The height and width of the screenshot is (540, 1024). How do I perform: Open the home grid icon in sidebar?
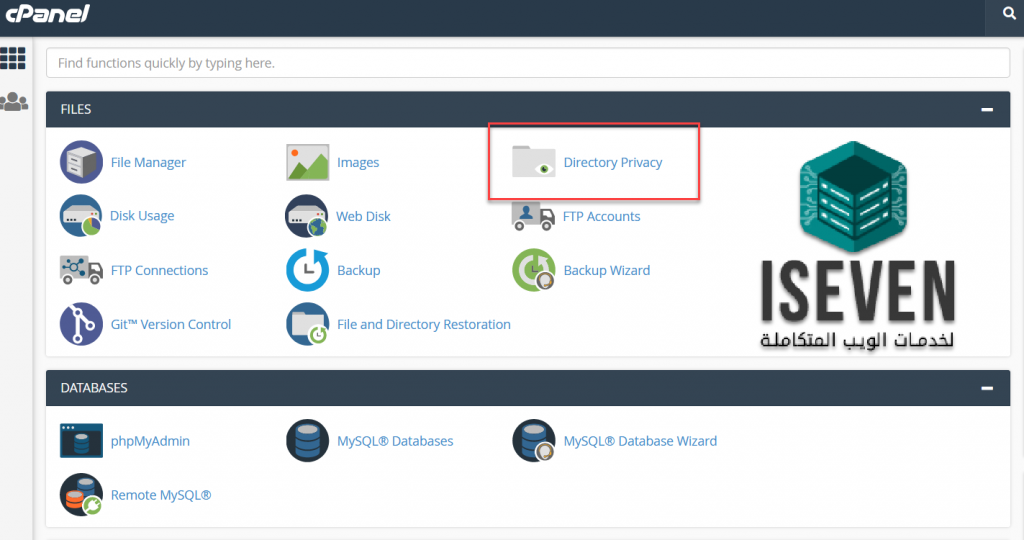(x=13, y=58)
